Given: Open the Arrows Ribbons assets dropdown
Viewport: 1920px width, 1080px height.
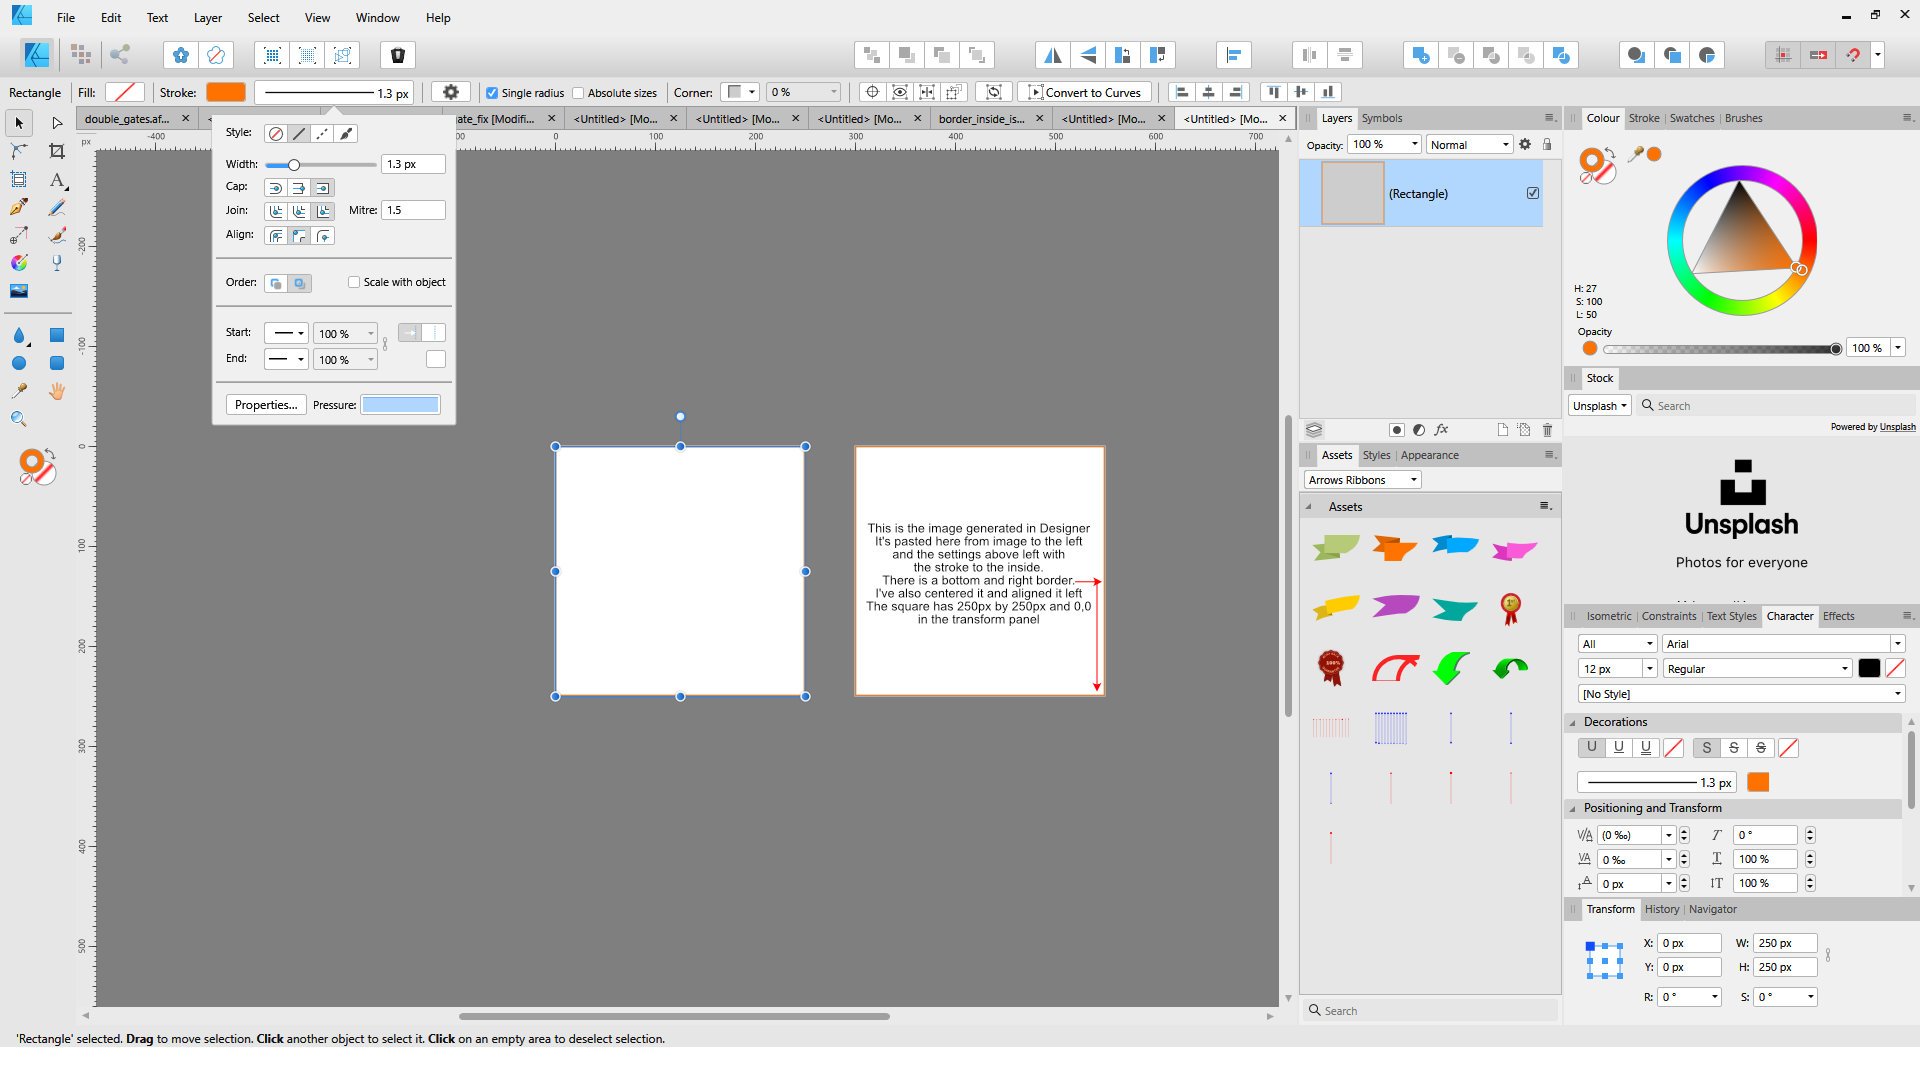Looking at the screenshot, I should pos(1362,480).
